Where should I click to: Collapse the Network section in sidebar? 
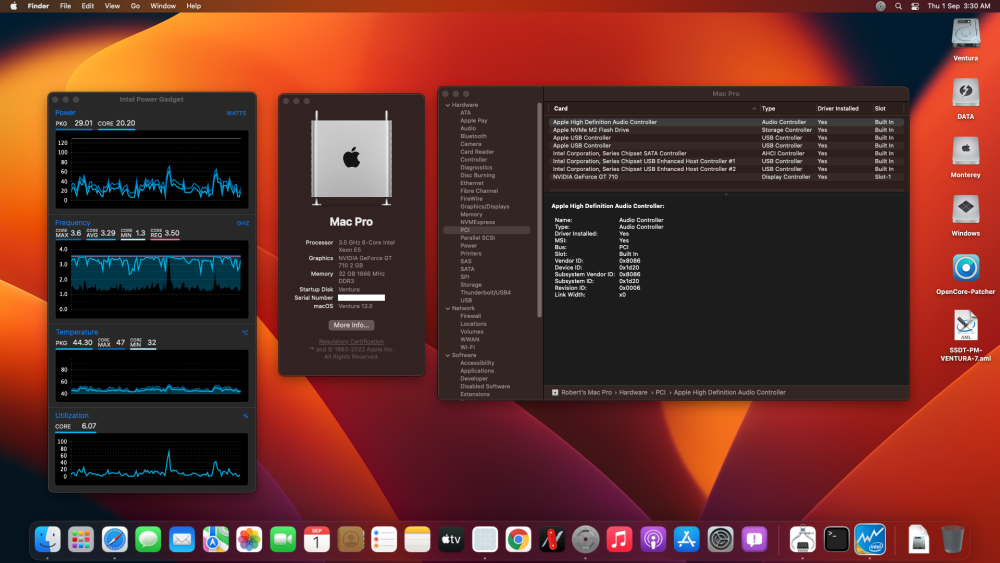pyautogui.click(x=448, y=309)
